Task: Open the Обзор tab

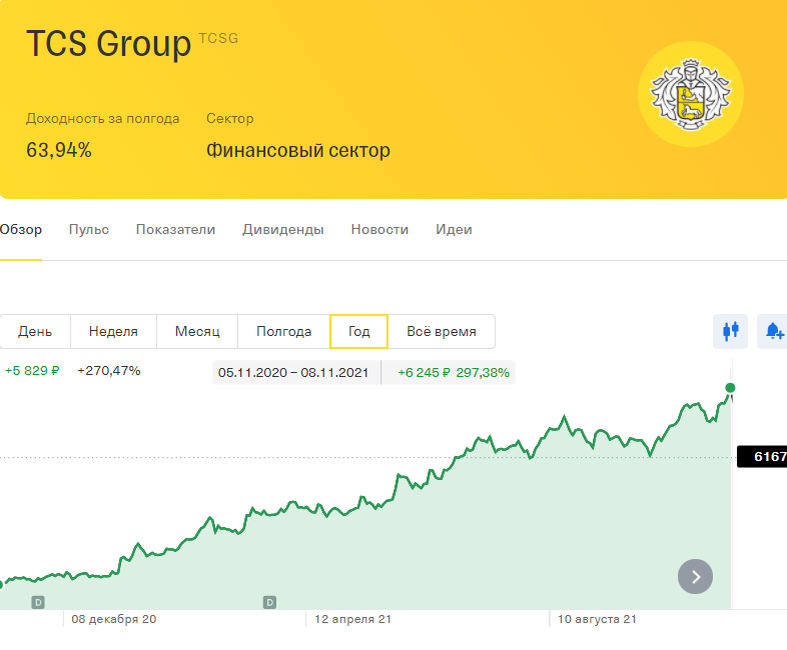Action: tap(21, 229)
